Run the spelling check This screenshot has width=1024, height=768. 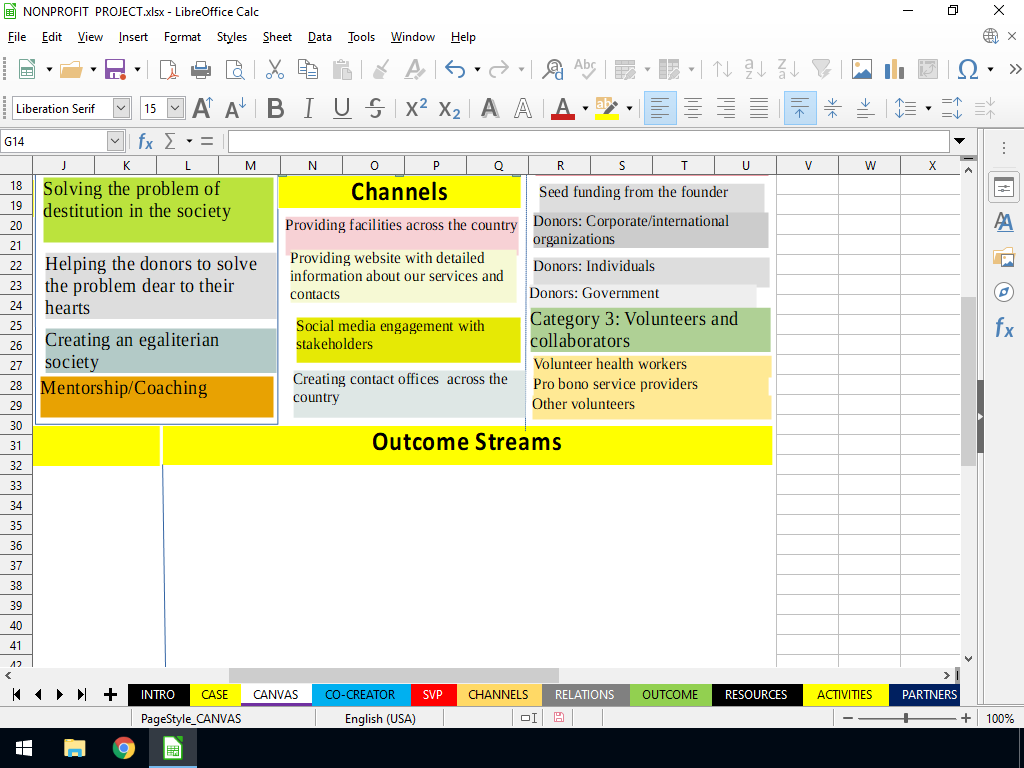click(585, 69)
